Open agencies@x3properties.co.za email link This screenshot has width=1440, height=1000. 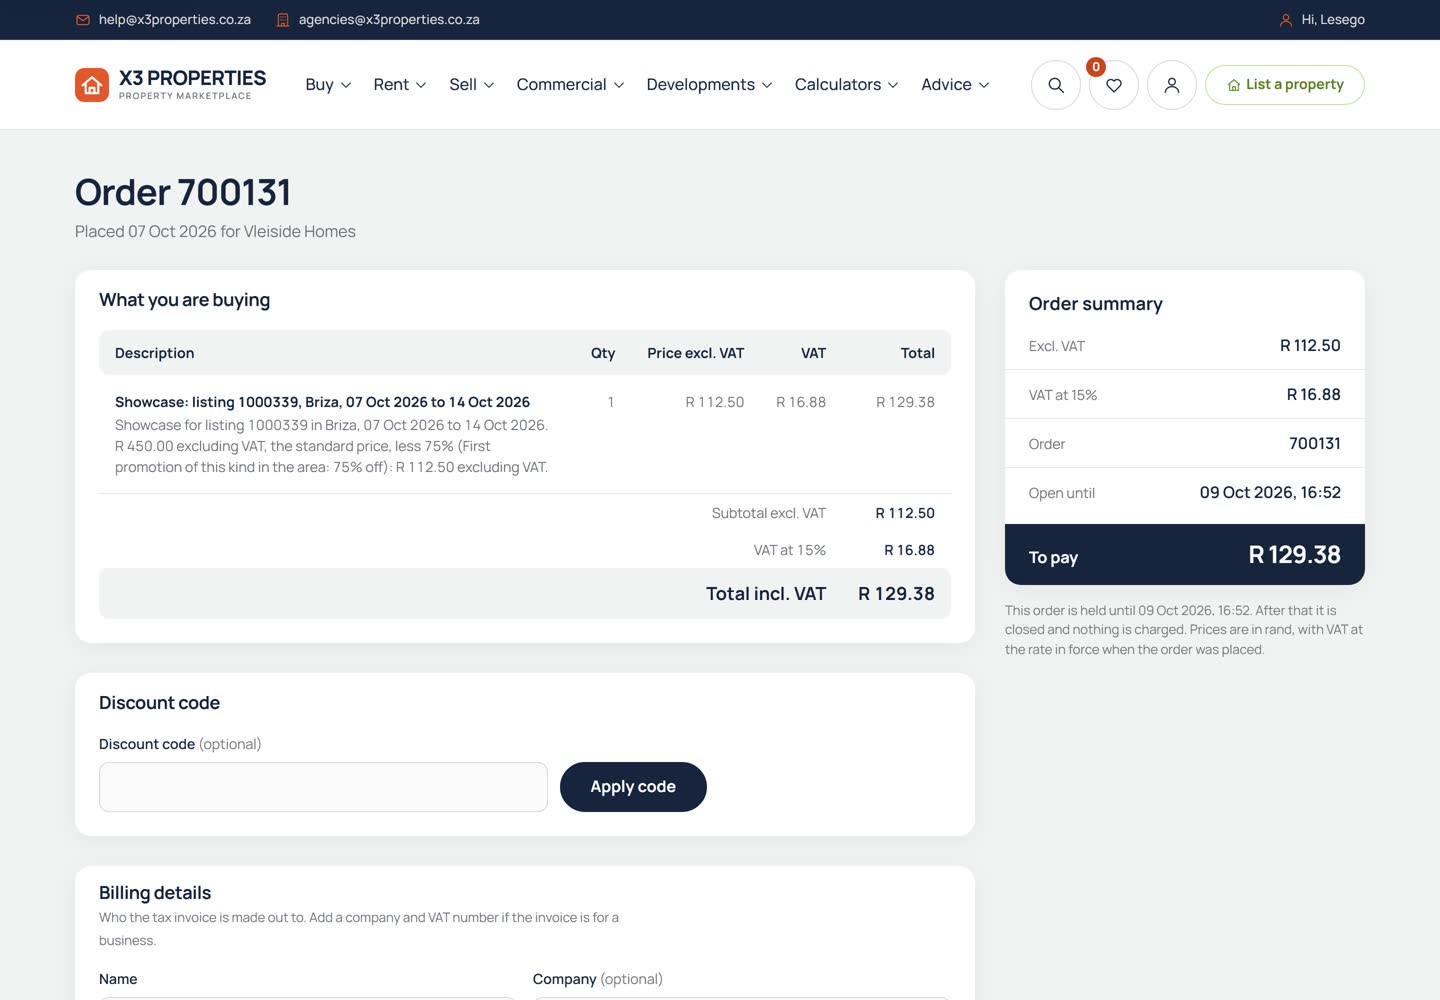tap(389, 20)
